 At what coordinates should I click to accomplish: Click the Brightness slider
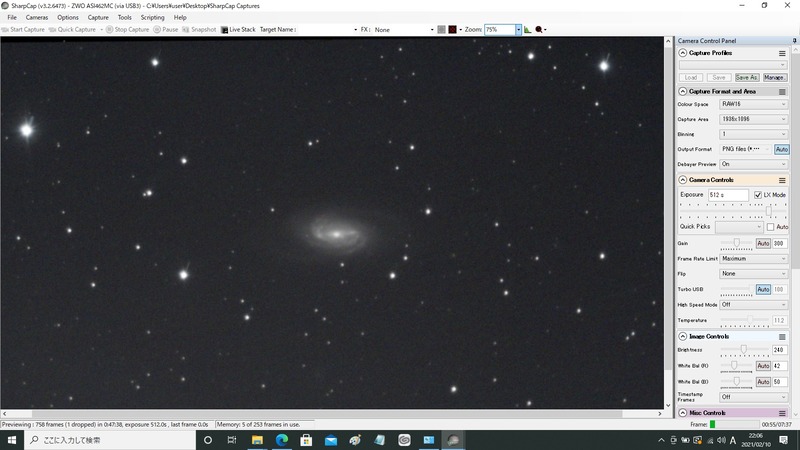[x=744, y=351]
